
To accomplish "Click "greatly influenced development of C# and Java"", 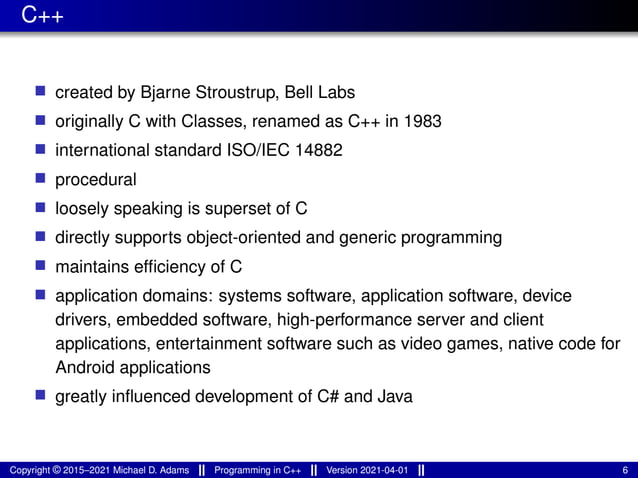I will [x=234, y=396].
